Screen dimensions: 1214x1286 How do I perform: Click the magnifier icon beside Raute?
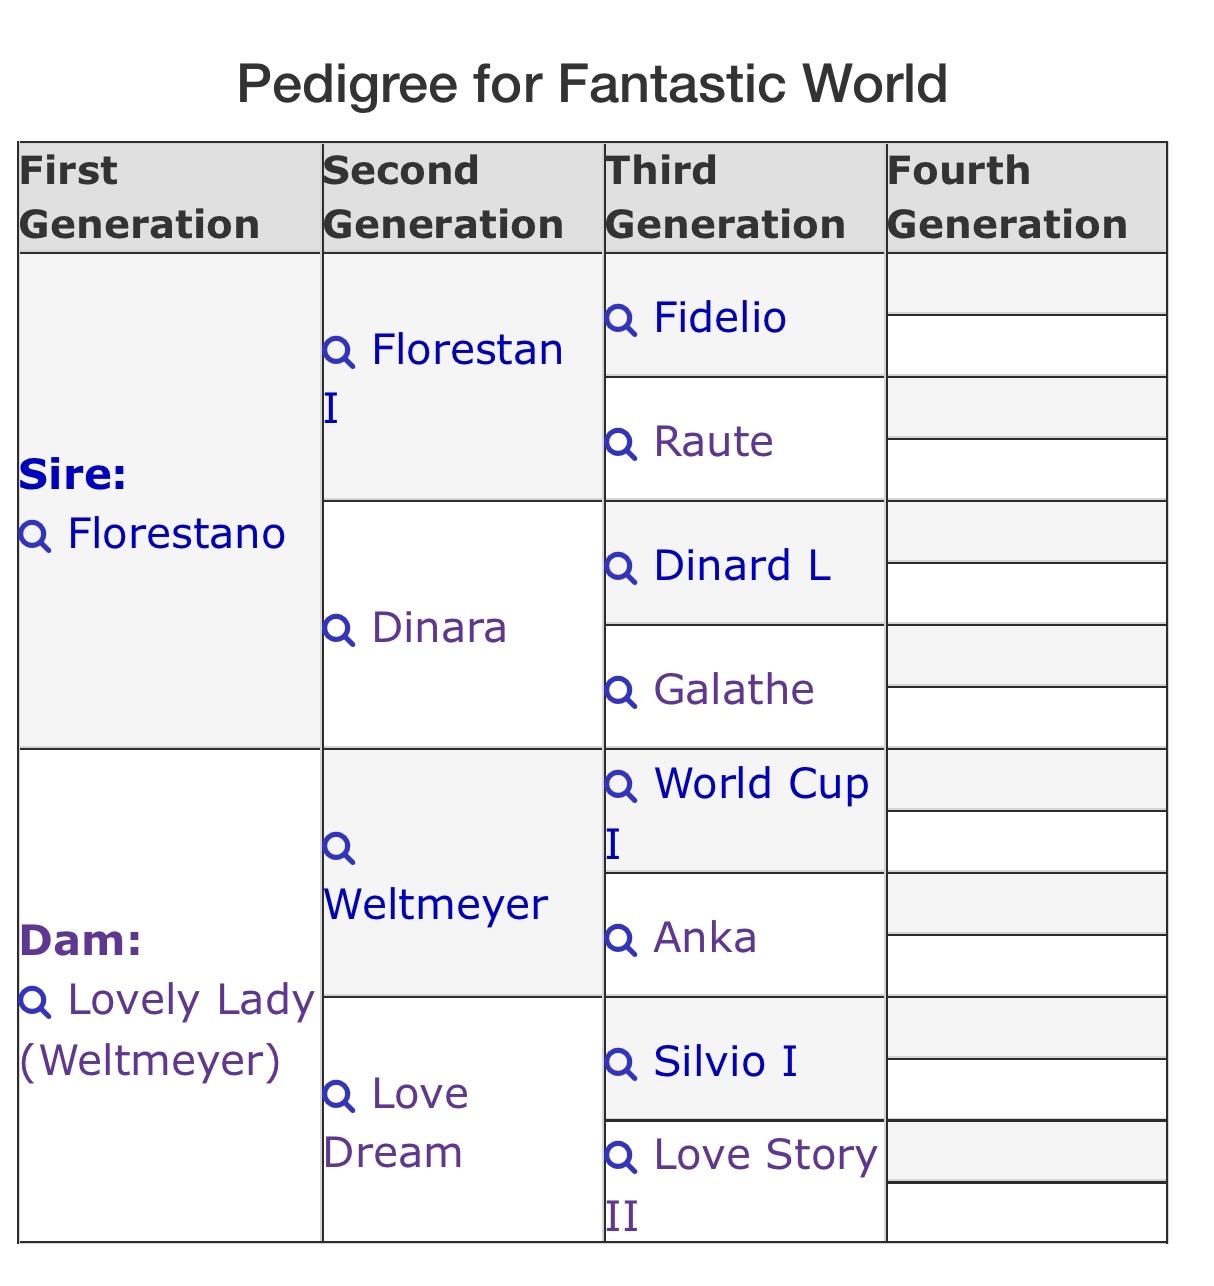(621, 444)
